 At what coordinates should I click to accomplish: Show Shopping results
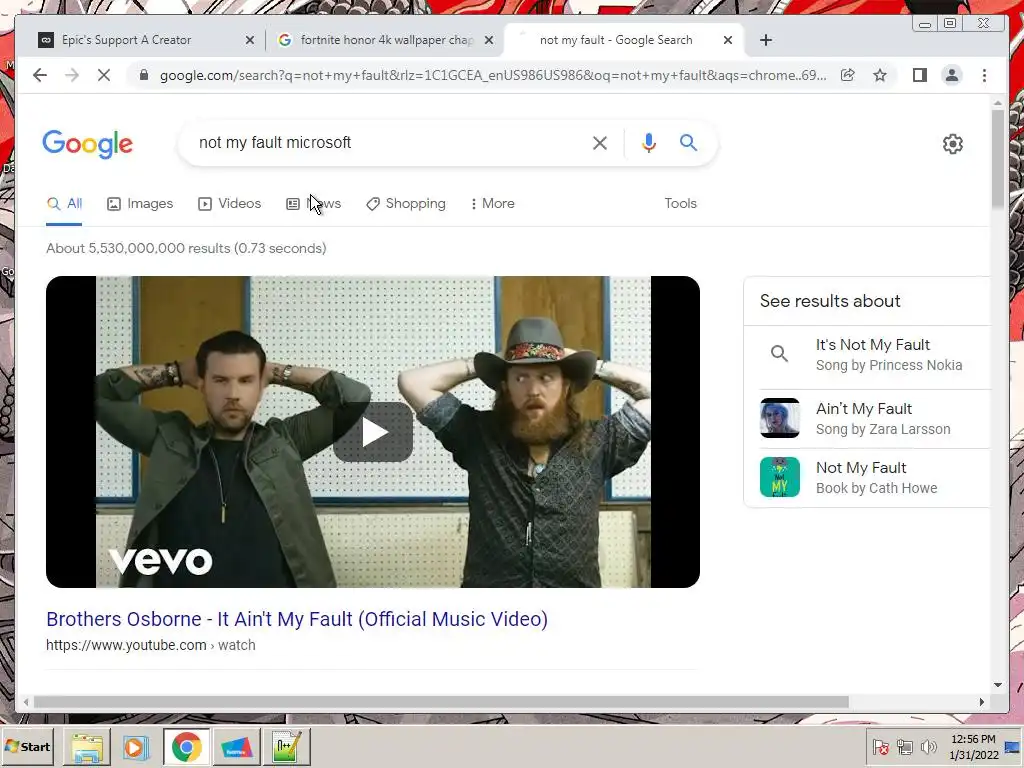click(406, 204)
